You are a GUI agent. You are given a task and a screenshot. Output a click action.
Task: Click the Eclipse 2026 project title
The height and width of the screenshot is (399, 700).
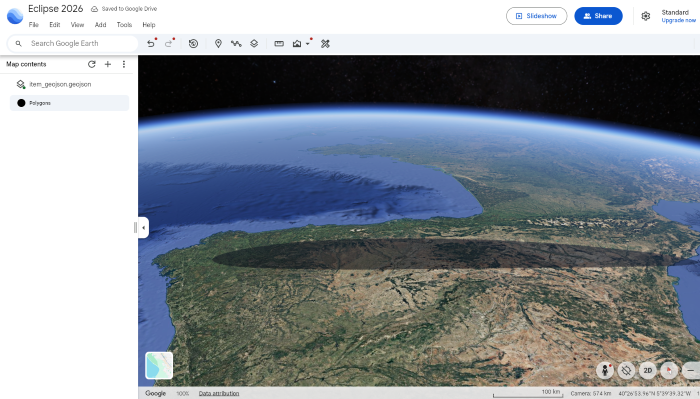point(55,9)
